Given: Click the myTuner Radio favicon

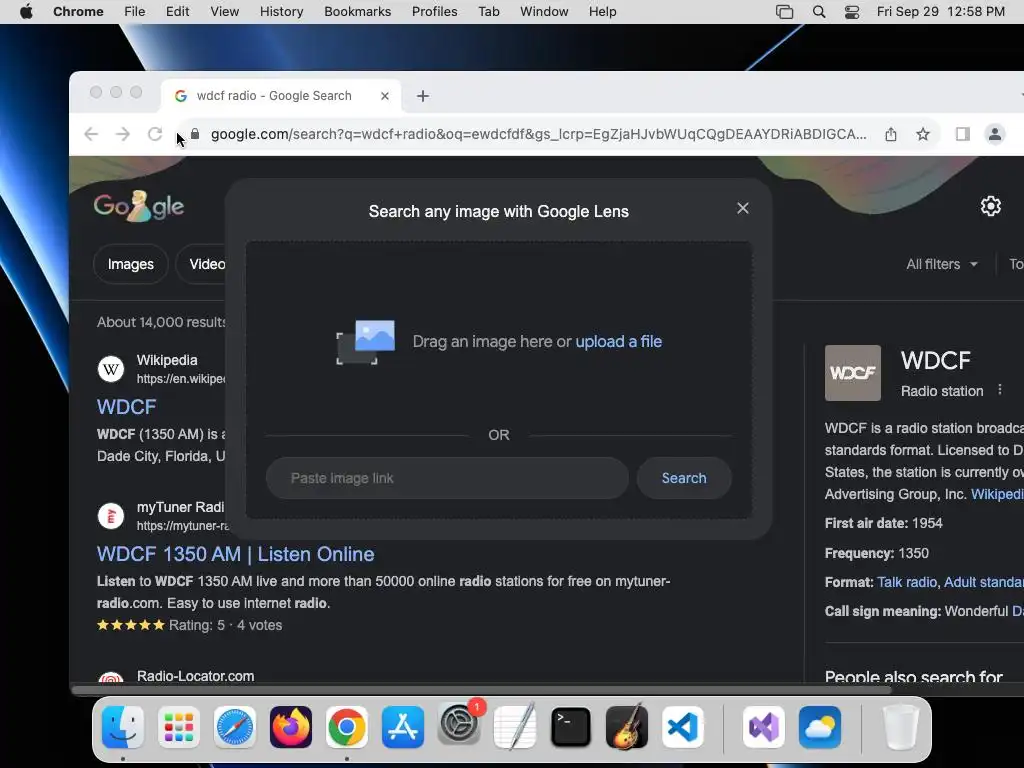Looking at the screenshot, I should click(x=111, y=516).
